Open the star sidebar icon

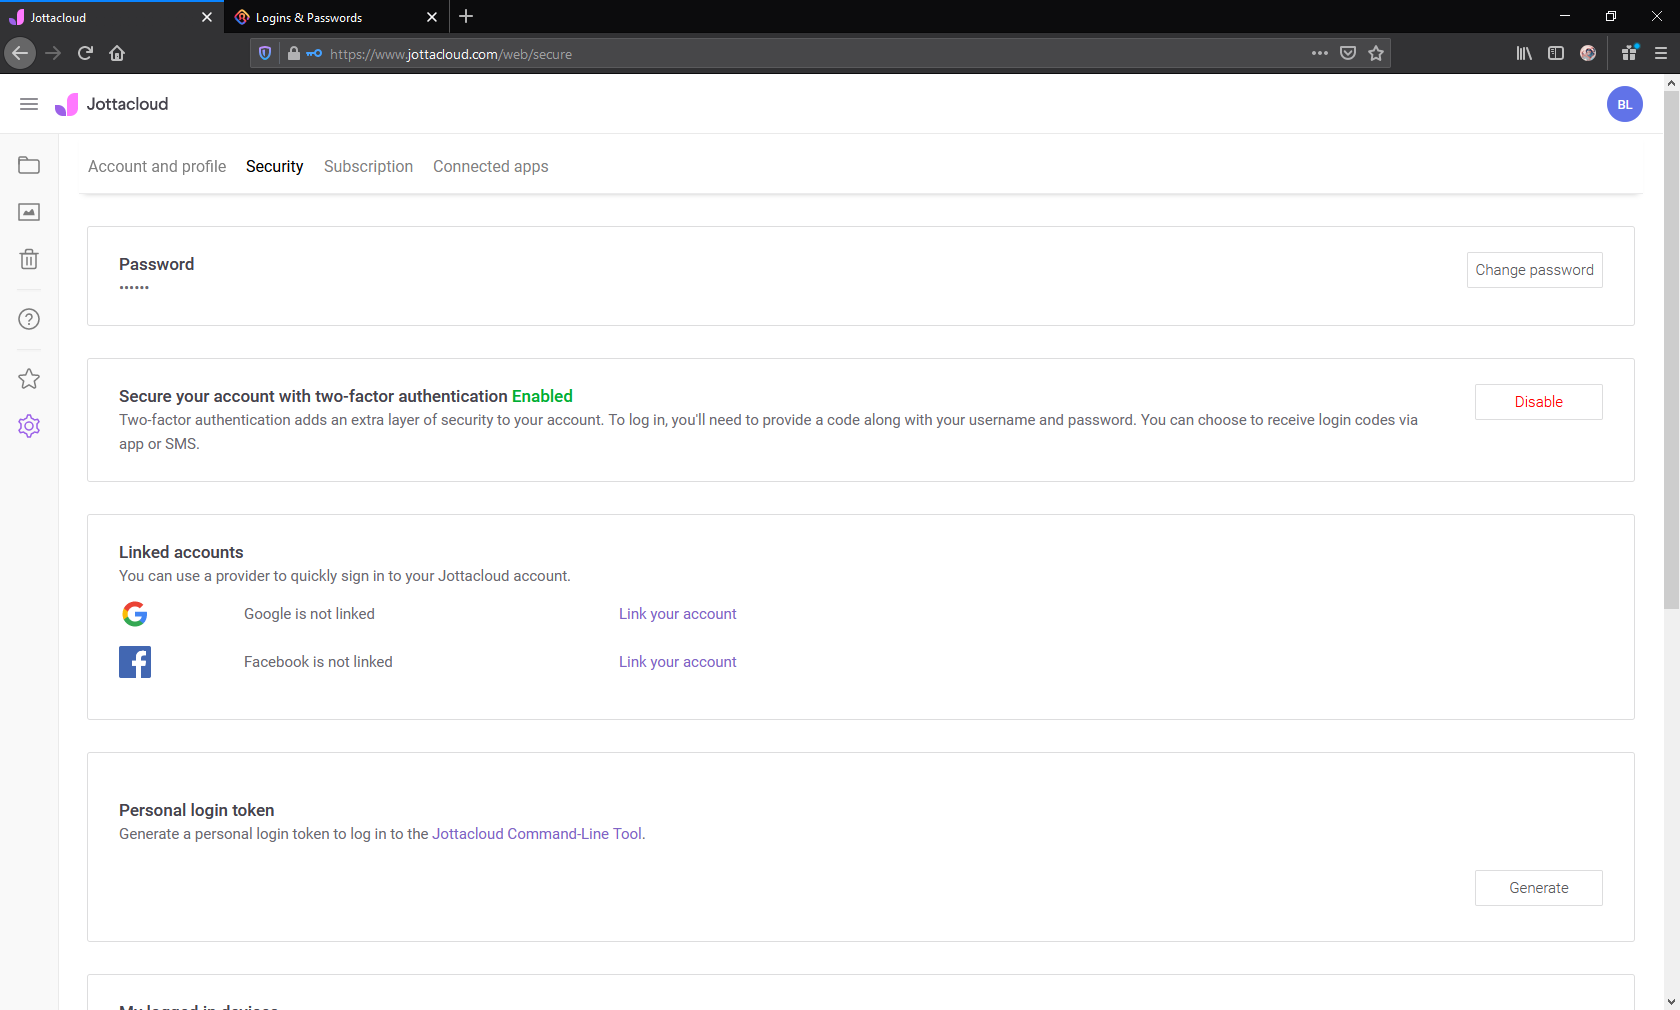[x=29, y=378]
